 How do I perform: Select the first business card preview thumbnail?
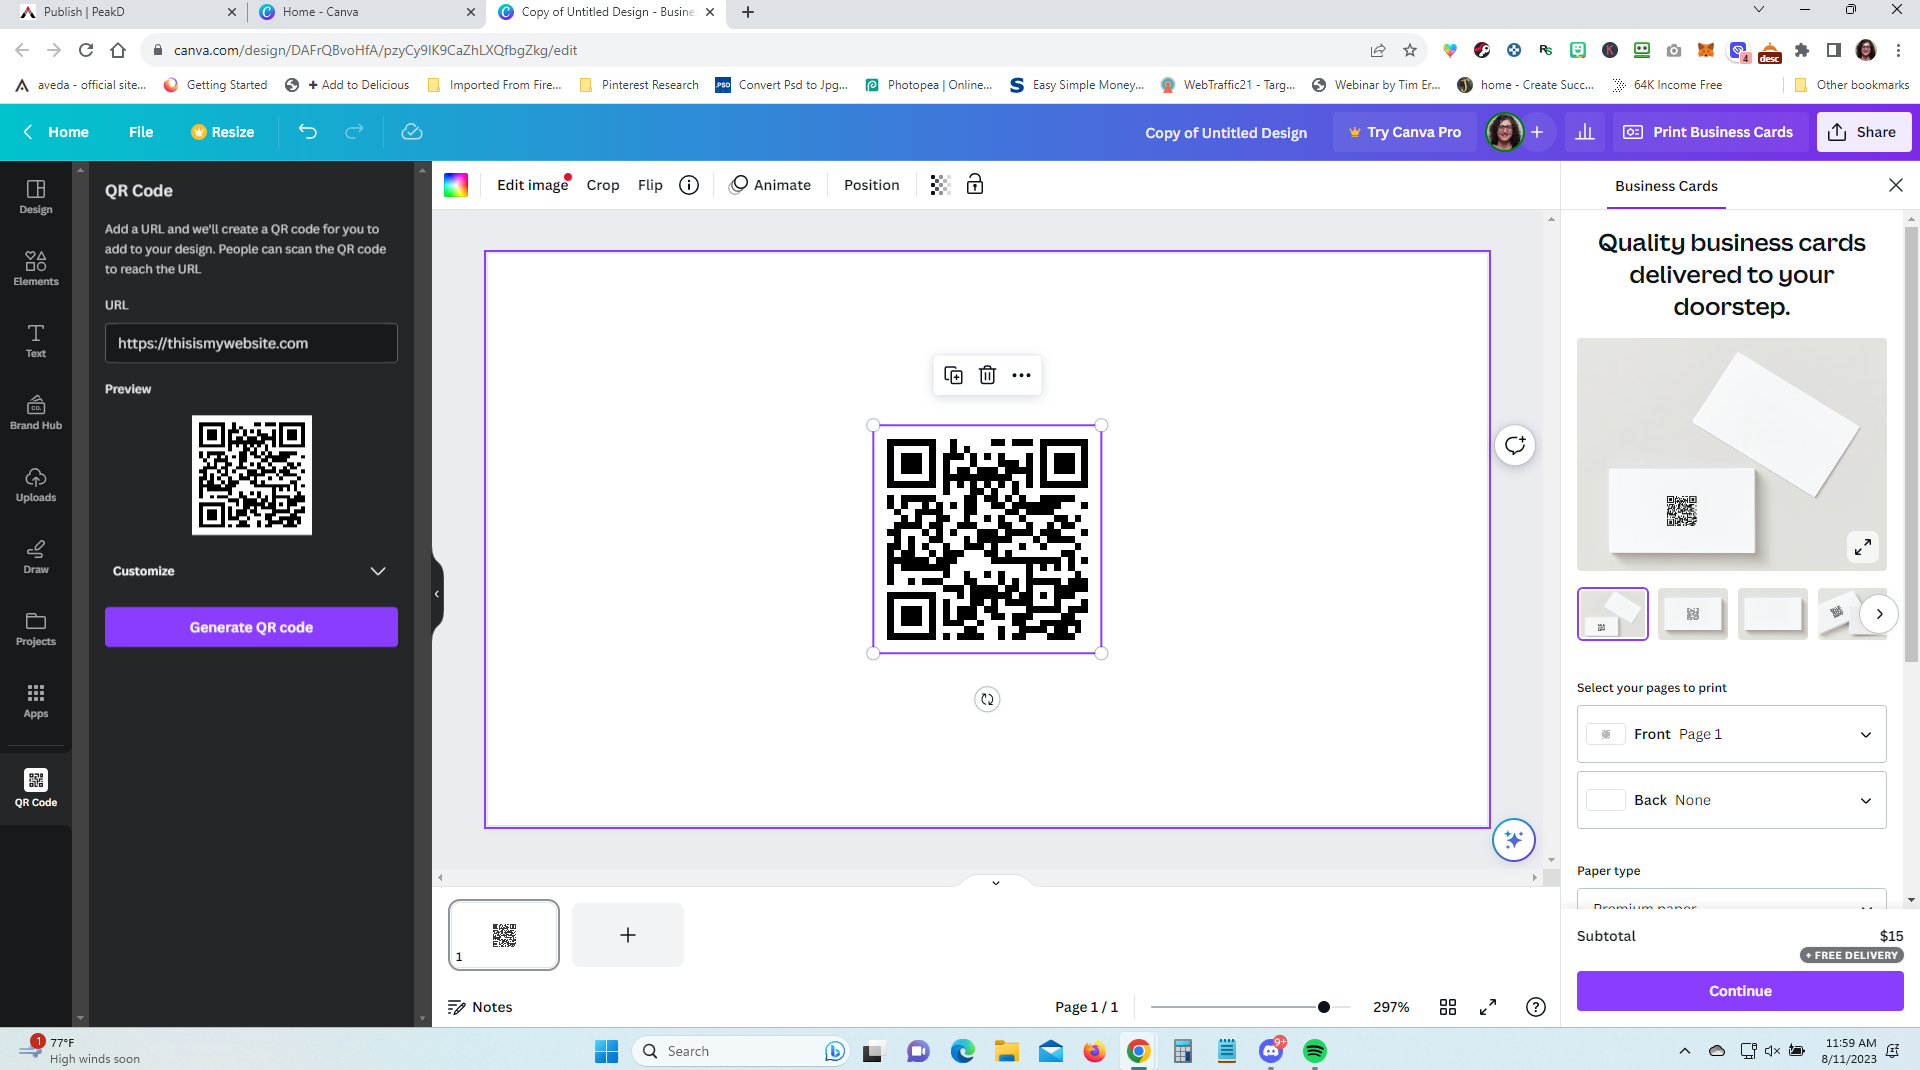1613,614
